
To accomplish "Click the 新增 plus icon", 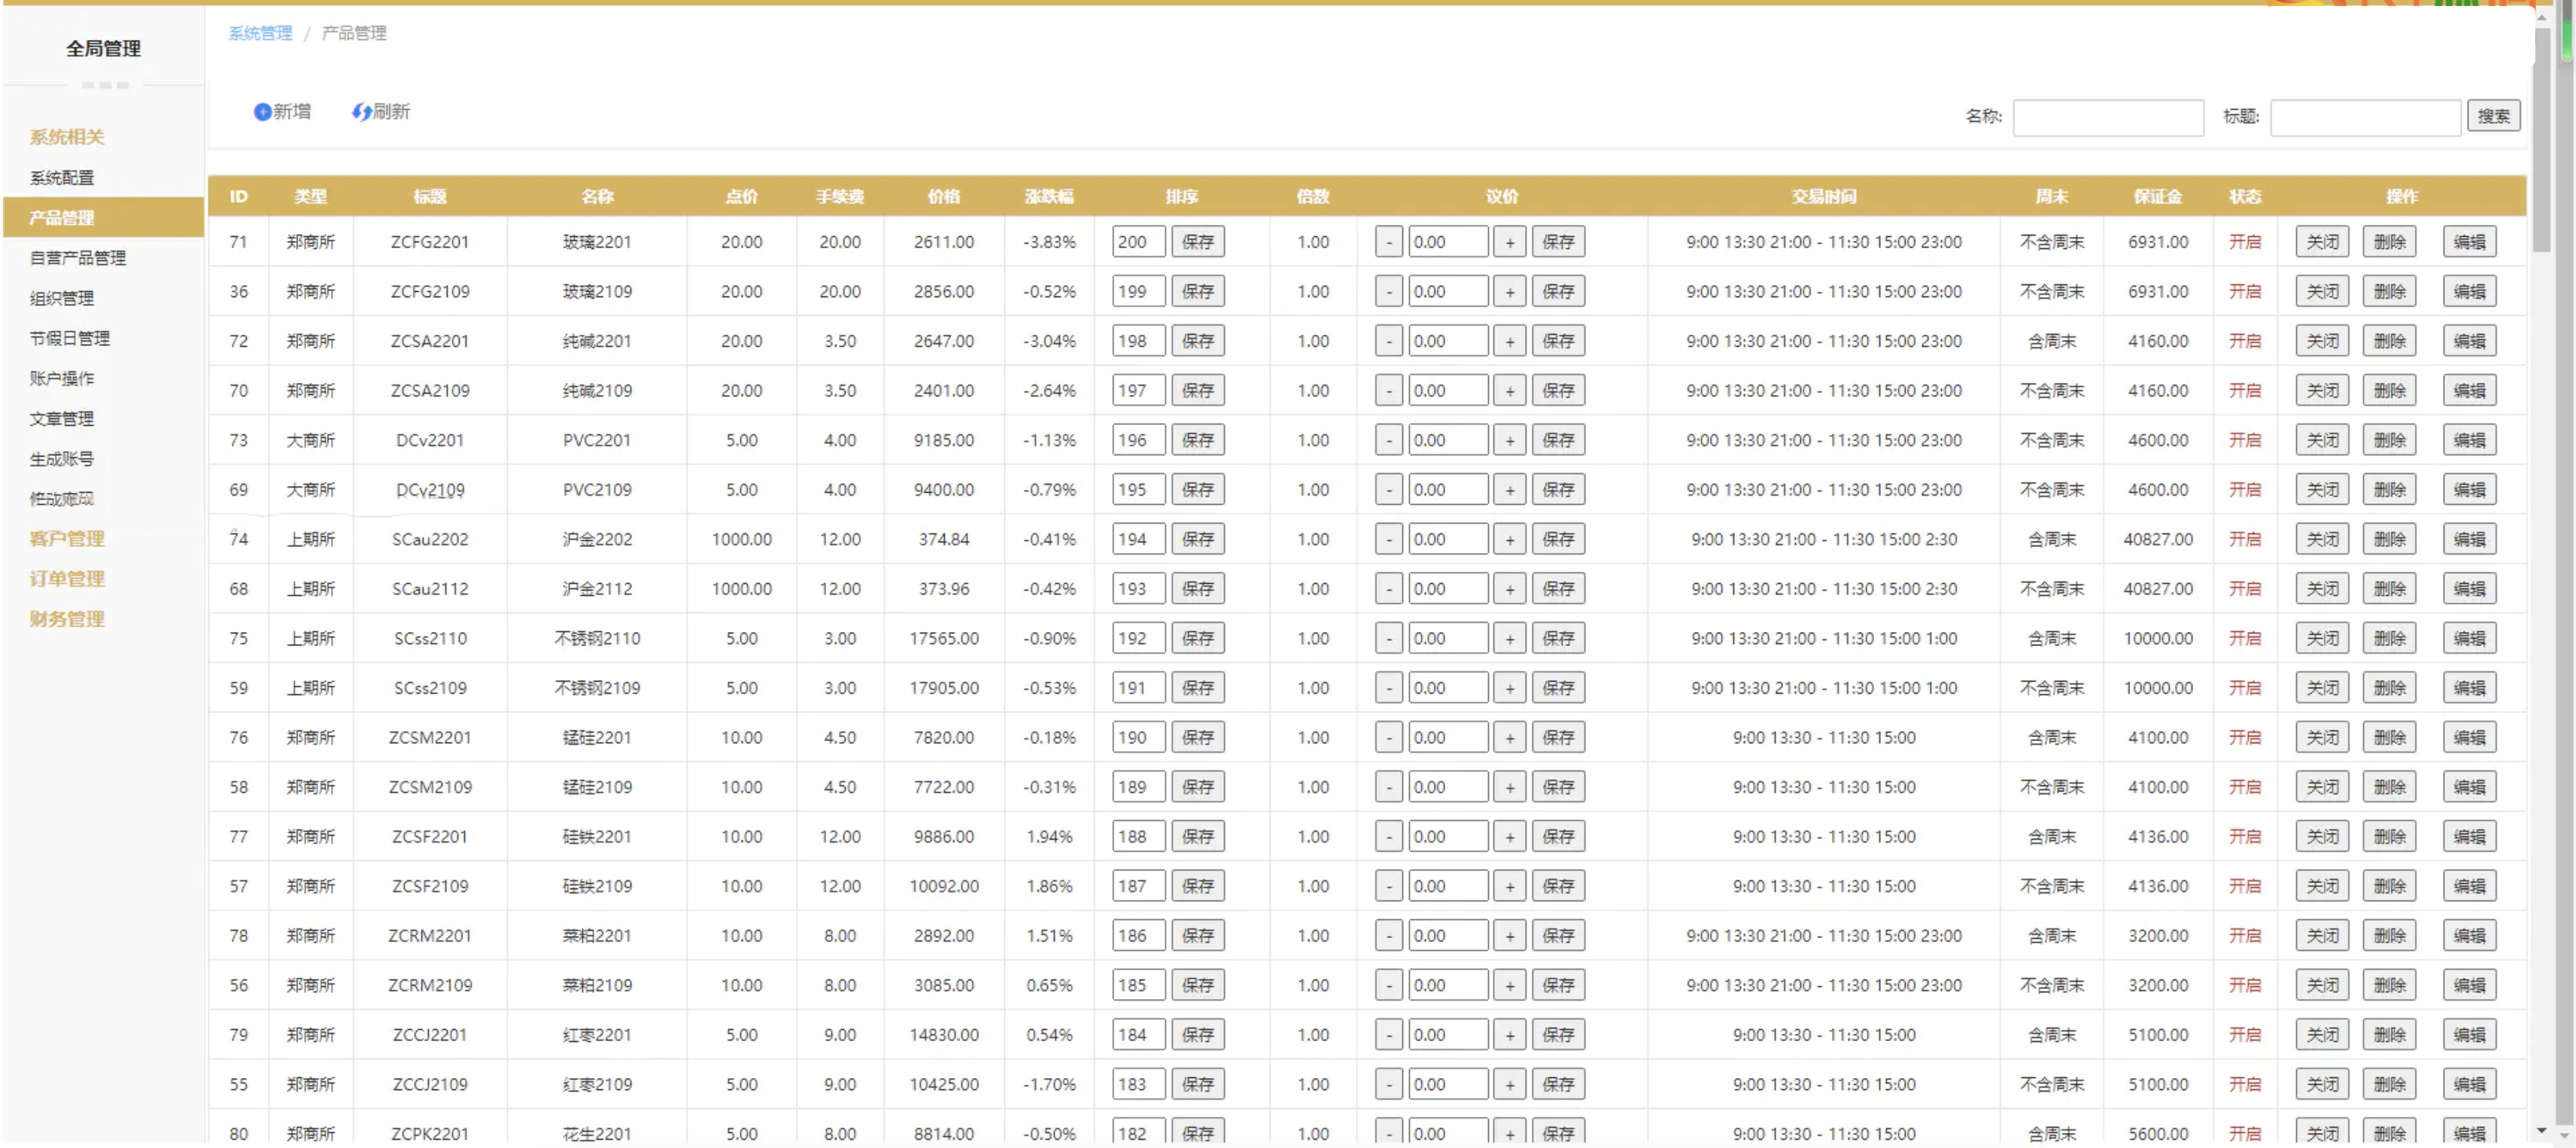I will tap(262, 112).
